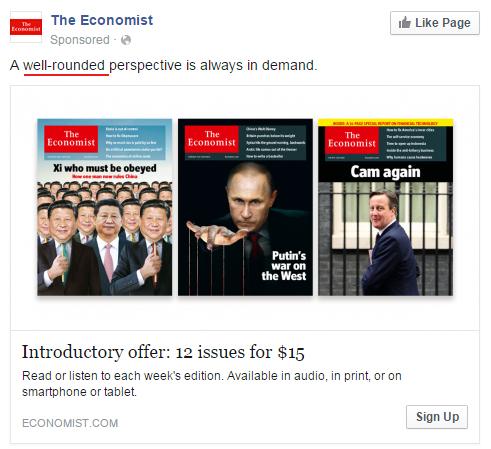Click the Sponsored label
Image resolution: width=491 pixels, height=449 pixels.
[x=80, y=40]
